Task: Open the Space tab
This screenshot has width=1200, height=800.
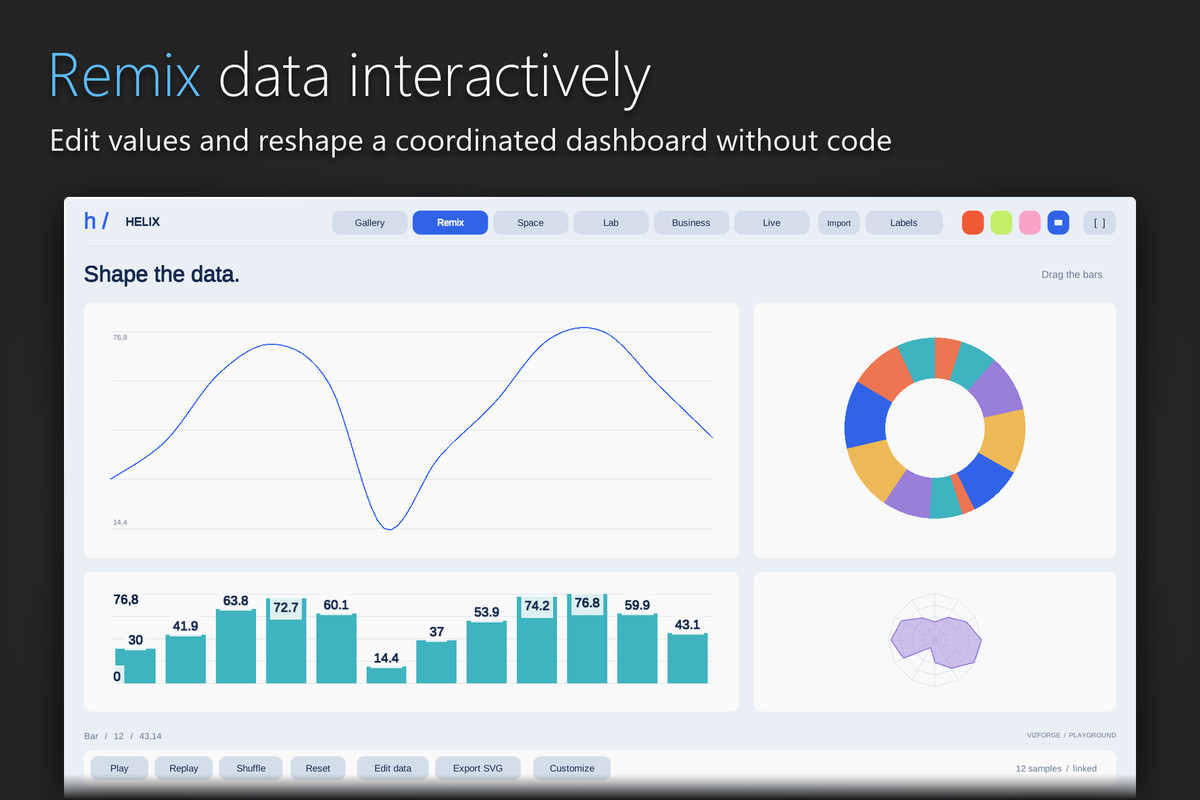Action: pos(530,222)
